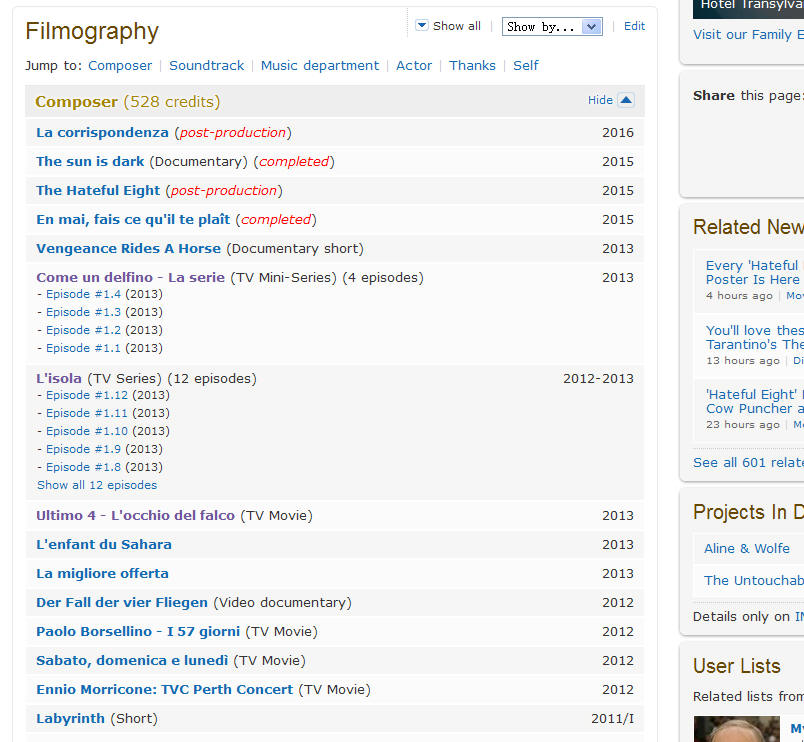Open Paolo Borsellino - I 57 giorni
The height and width of the screenshot is (742, 804).
click(138, 631)
